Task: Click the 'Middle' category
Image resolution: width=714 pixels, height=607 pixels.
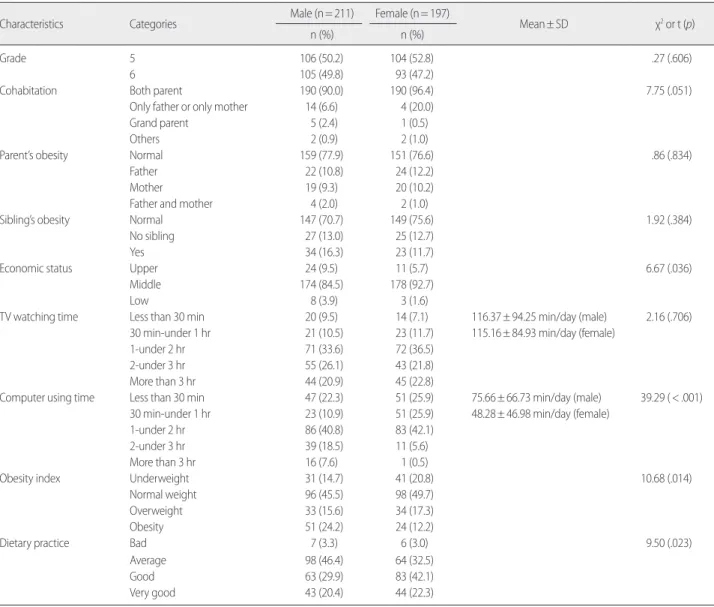Action: pyautogui.click(x=145, y=285)
